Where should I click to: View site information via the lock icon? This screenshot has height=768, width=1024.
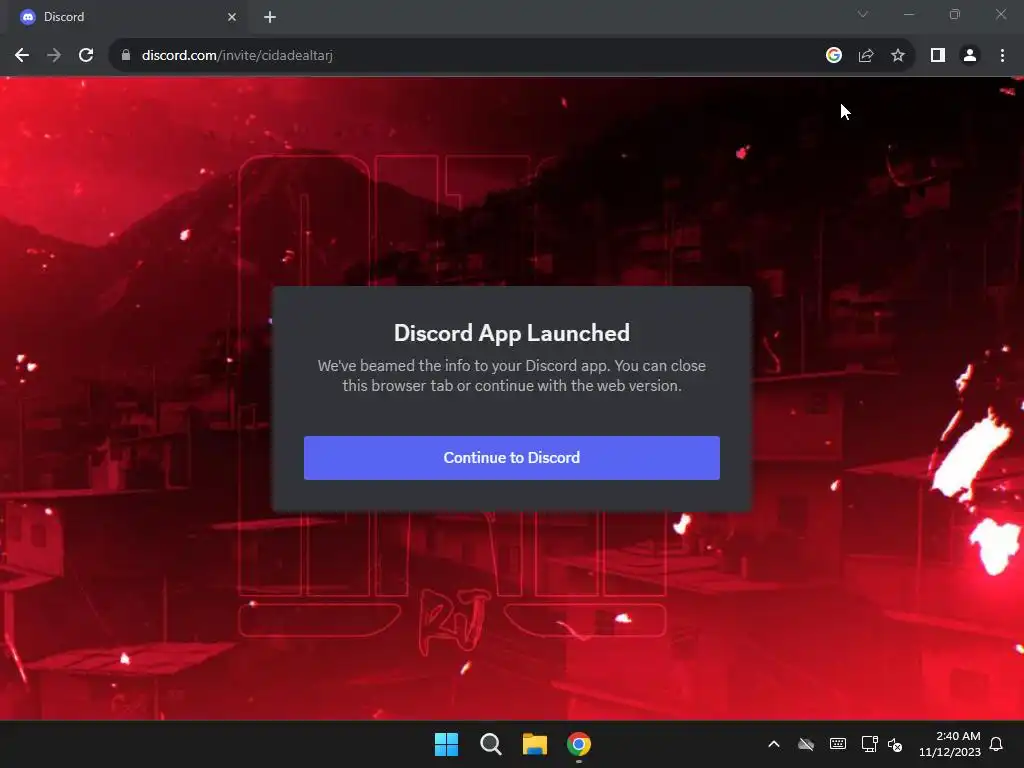click(x=126, y=56)
